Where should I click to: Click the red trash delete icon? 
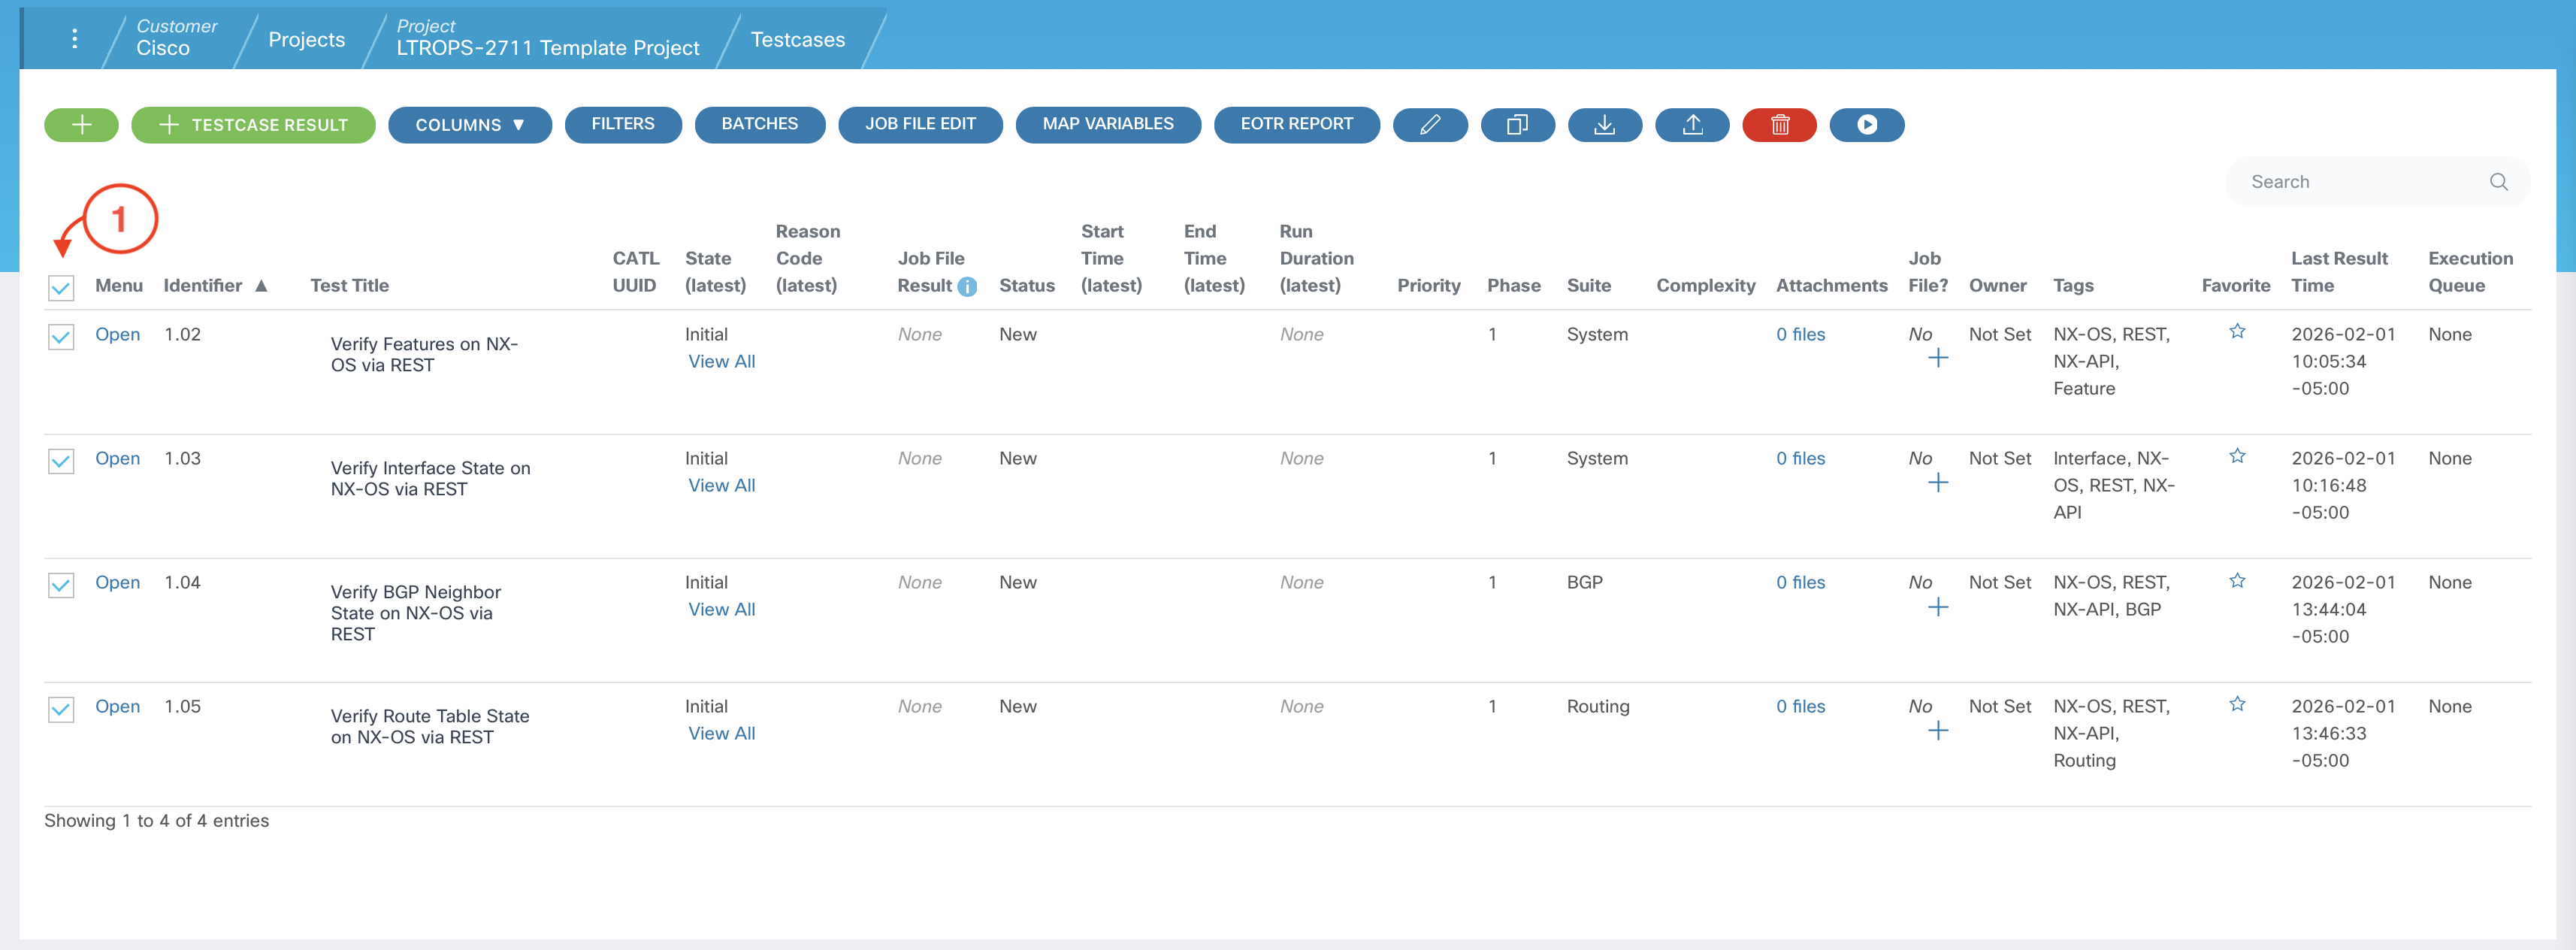(x=1779, y=125)
